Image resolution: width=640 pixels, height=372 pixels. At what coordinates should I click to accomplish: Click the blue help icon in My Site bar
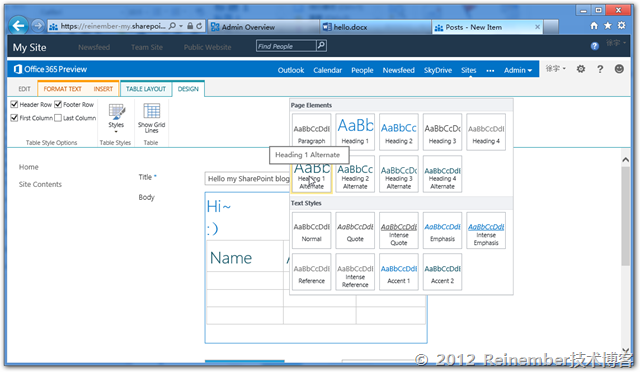point(595,46)
